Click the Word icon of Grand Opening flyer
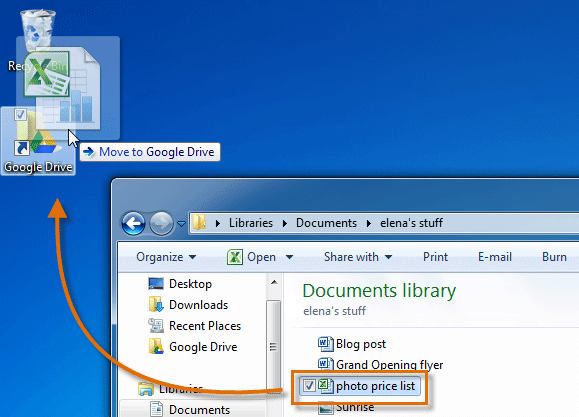The image size is (579, 417). click(x=326, y=364)
